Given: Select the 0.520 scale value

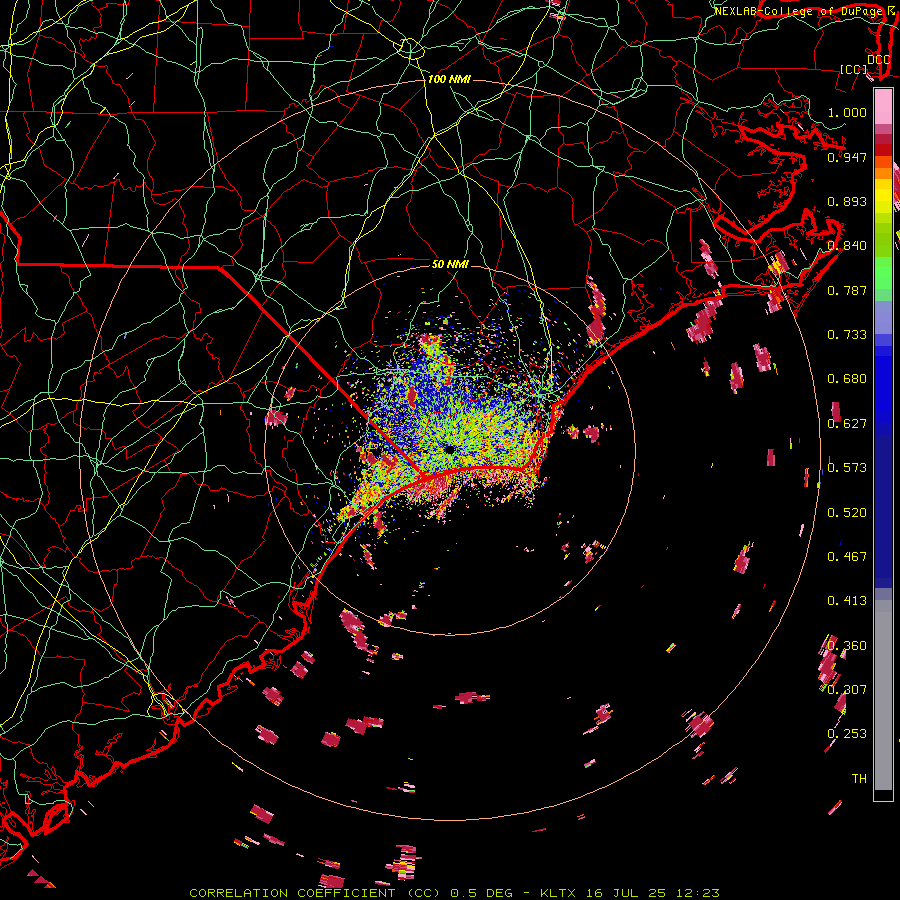Looking at the screenshot, I should (x=847, y=513).
